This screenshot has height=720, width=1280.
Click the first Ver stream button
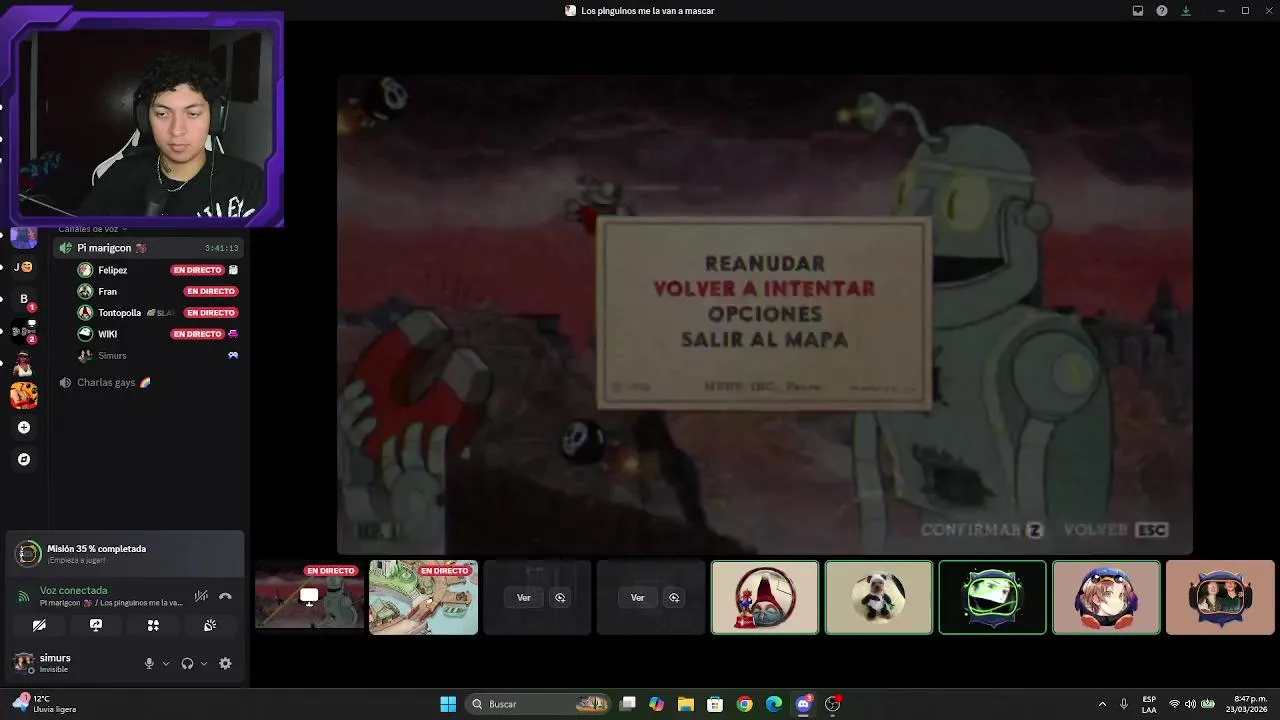click(524, 597)
